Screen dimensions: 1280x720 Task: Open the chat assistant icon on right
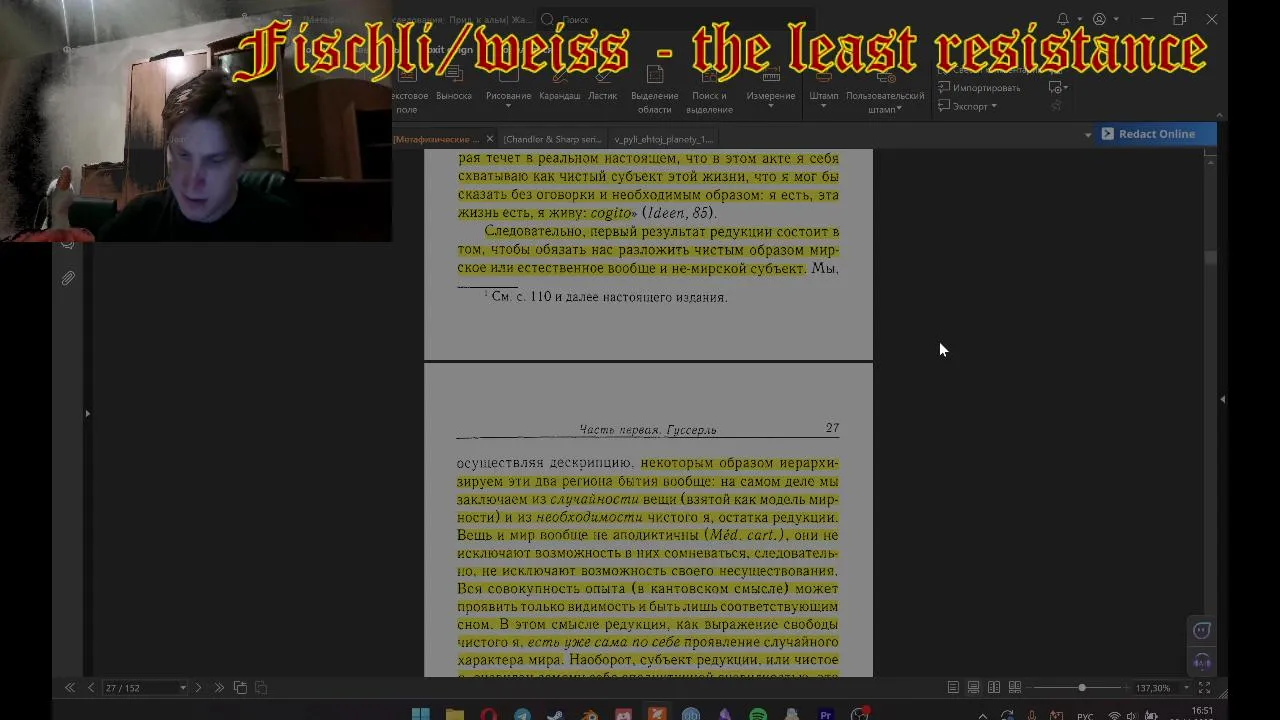[x=1202, y=630]
